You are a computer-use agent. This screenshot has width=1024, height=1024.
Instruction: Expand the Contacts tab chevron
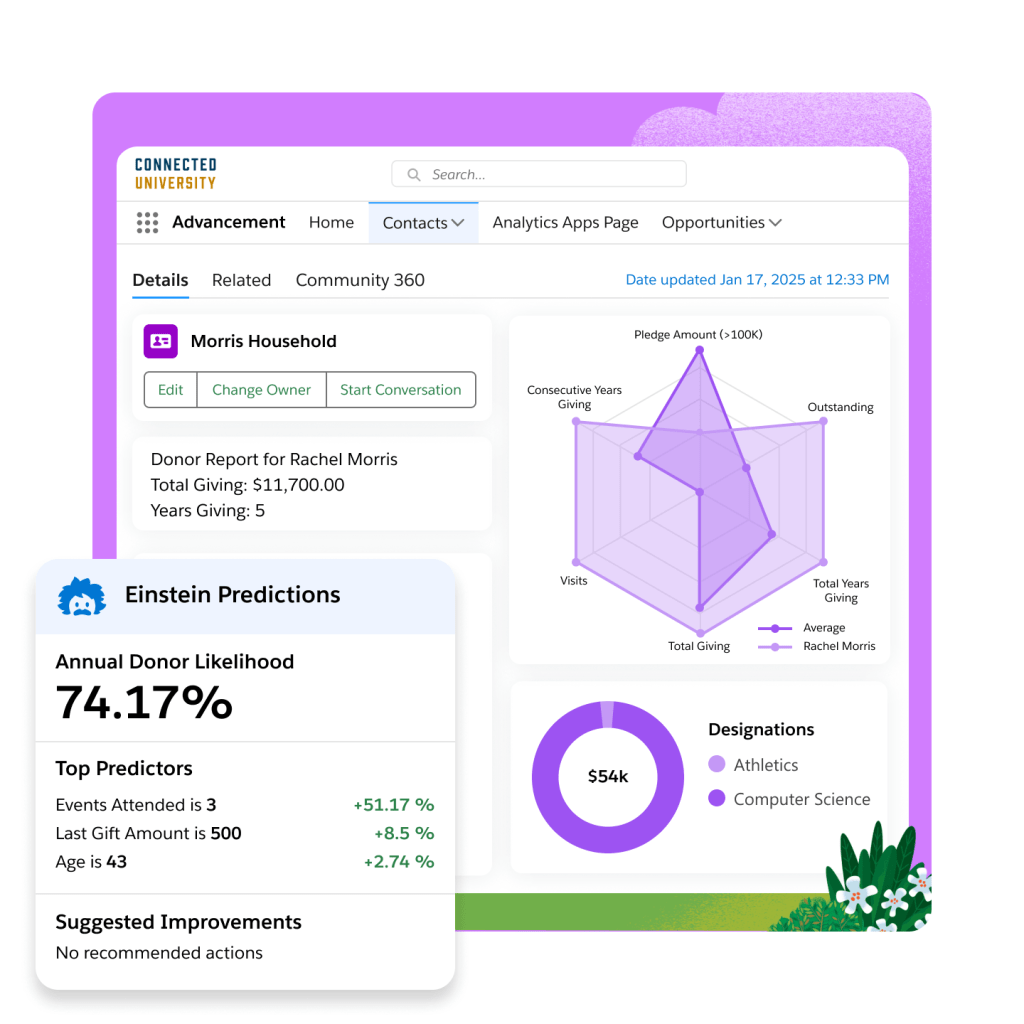[458, 223]
